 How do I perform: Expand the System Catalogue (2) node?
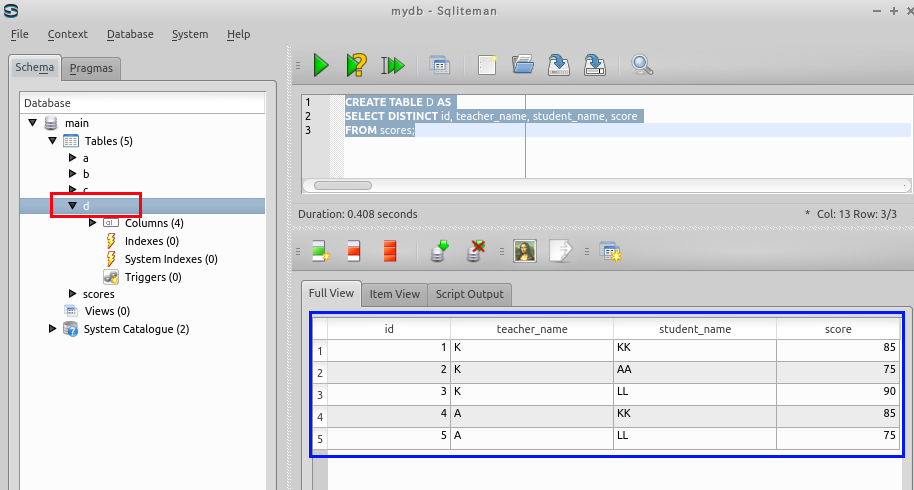click(x=52, y=329)
